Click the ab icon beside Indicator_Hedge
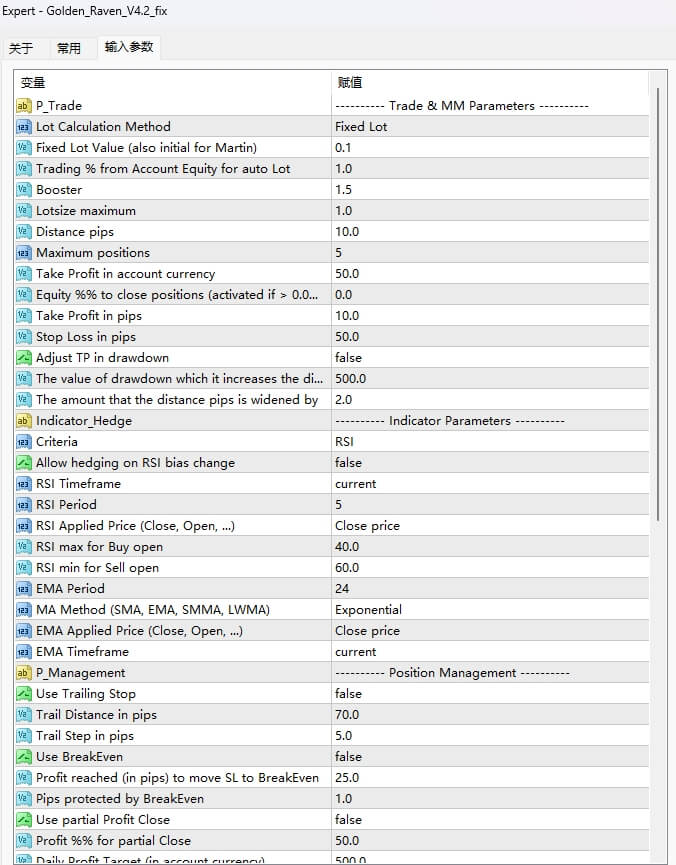The height and width of the screenshot is (865, 676). coord(22,421)
